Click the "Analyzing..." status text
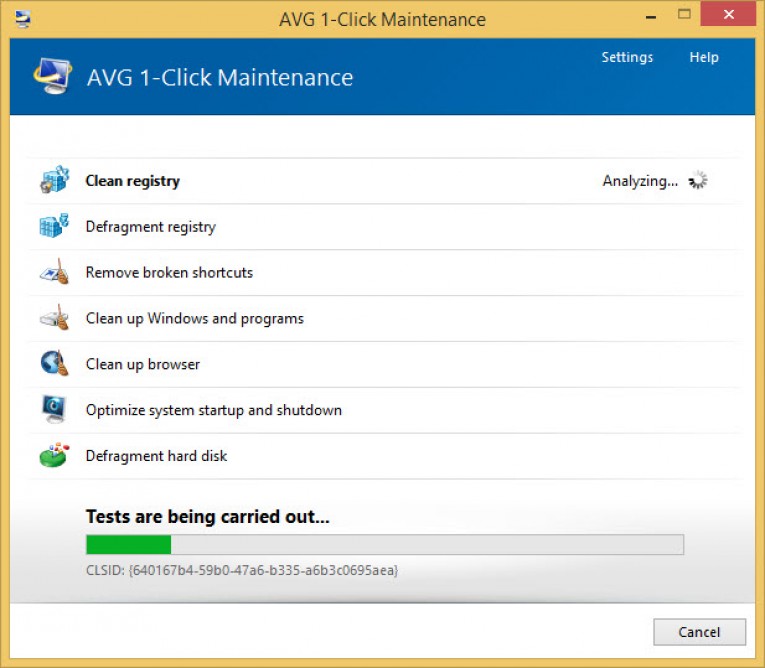Screen dimensions: 765x668 click(640, 181)
